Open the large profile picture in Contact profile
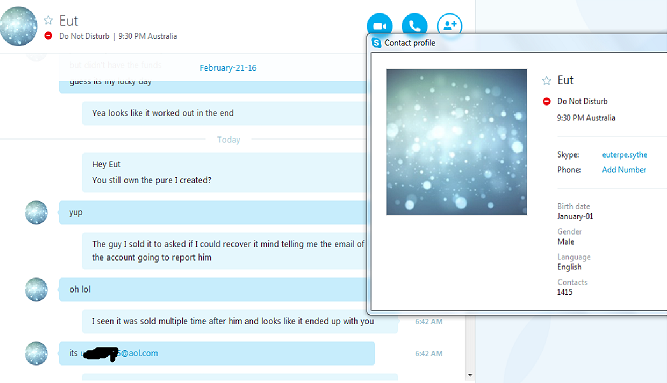Image resolution: width=667 pixels, height=383 pixels. coord(456,142)
